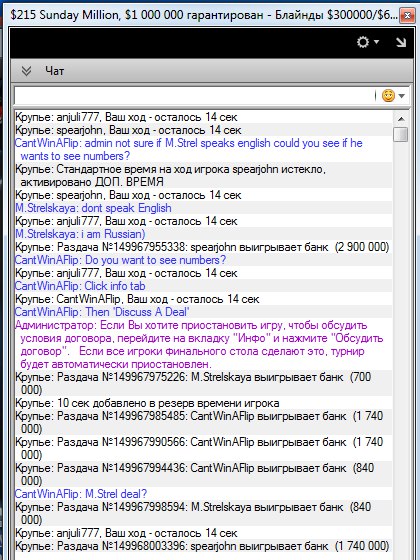
Task: Click hand №149967998594 M.Strelskaya line
Action: [193, 514]
